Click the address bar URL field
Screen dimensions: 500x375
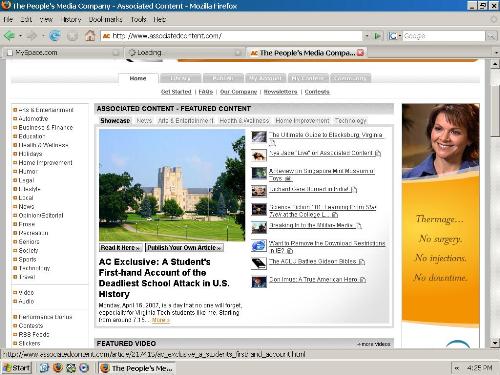tap(231, 36)
